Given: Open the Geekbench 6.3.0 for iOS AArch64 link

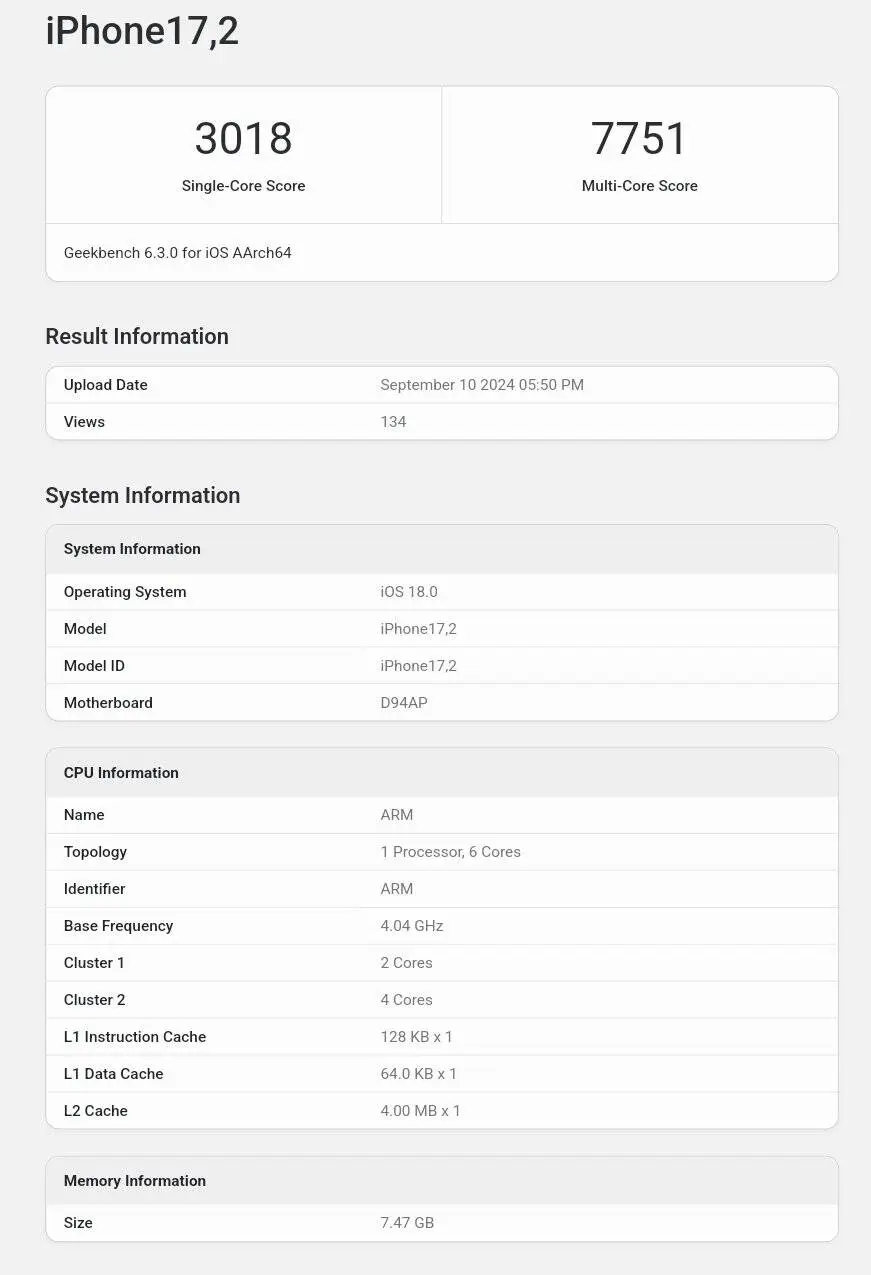Looking at the screenshot, I should pyautogui.click(x=177, y=252).
